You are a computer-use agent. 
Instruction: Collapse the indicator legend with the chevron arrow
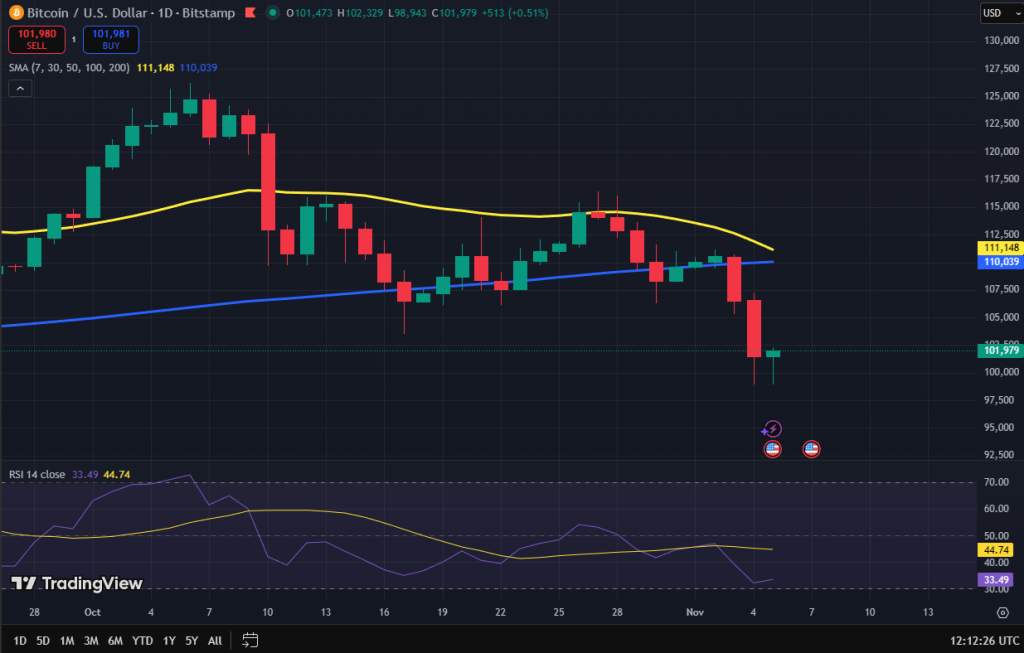click(19, 88)
